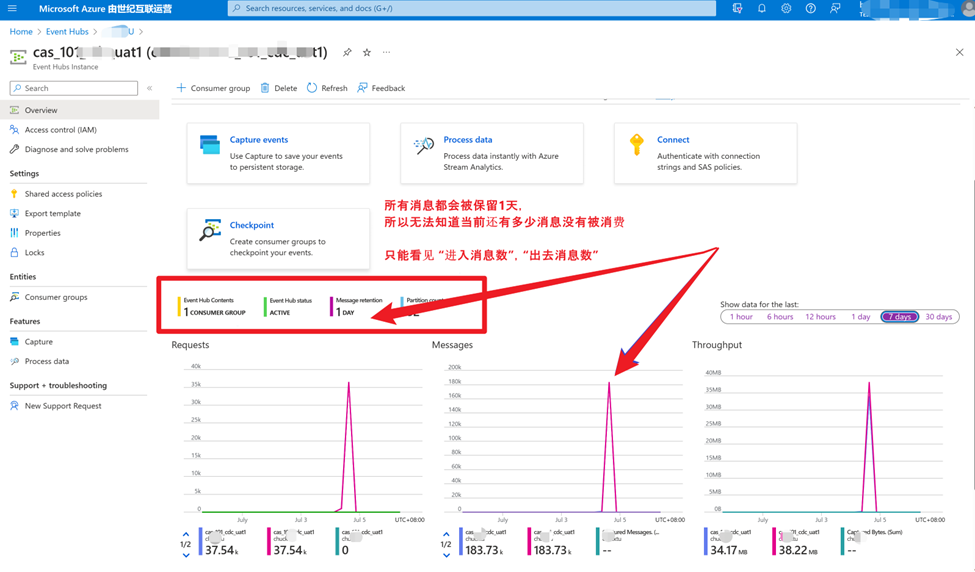Collapse the left navigation pane

[149, 88]
